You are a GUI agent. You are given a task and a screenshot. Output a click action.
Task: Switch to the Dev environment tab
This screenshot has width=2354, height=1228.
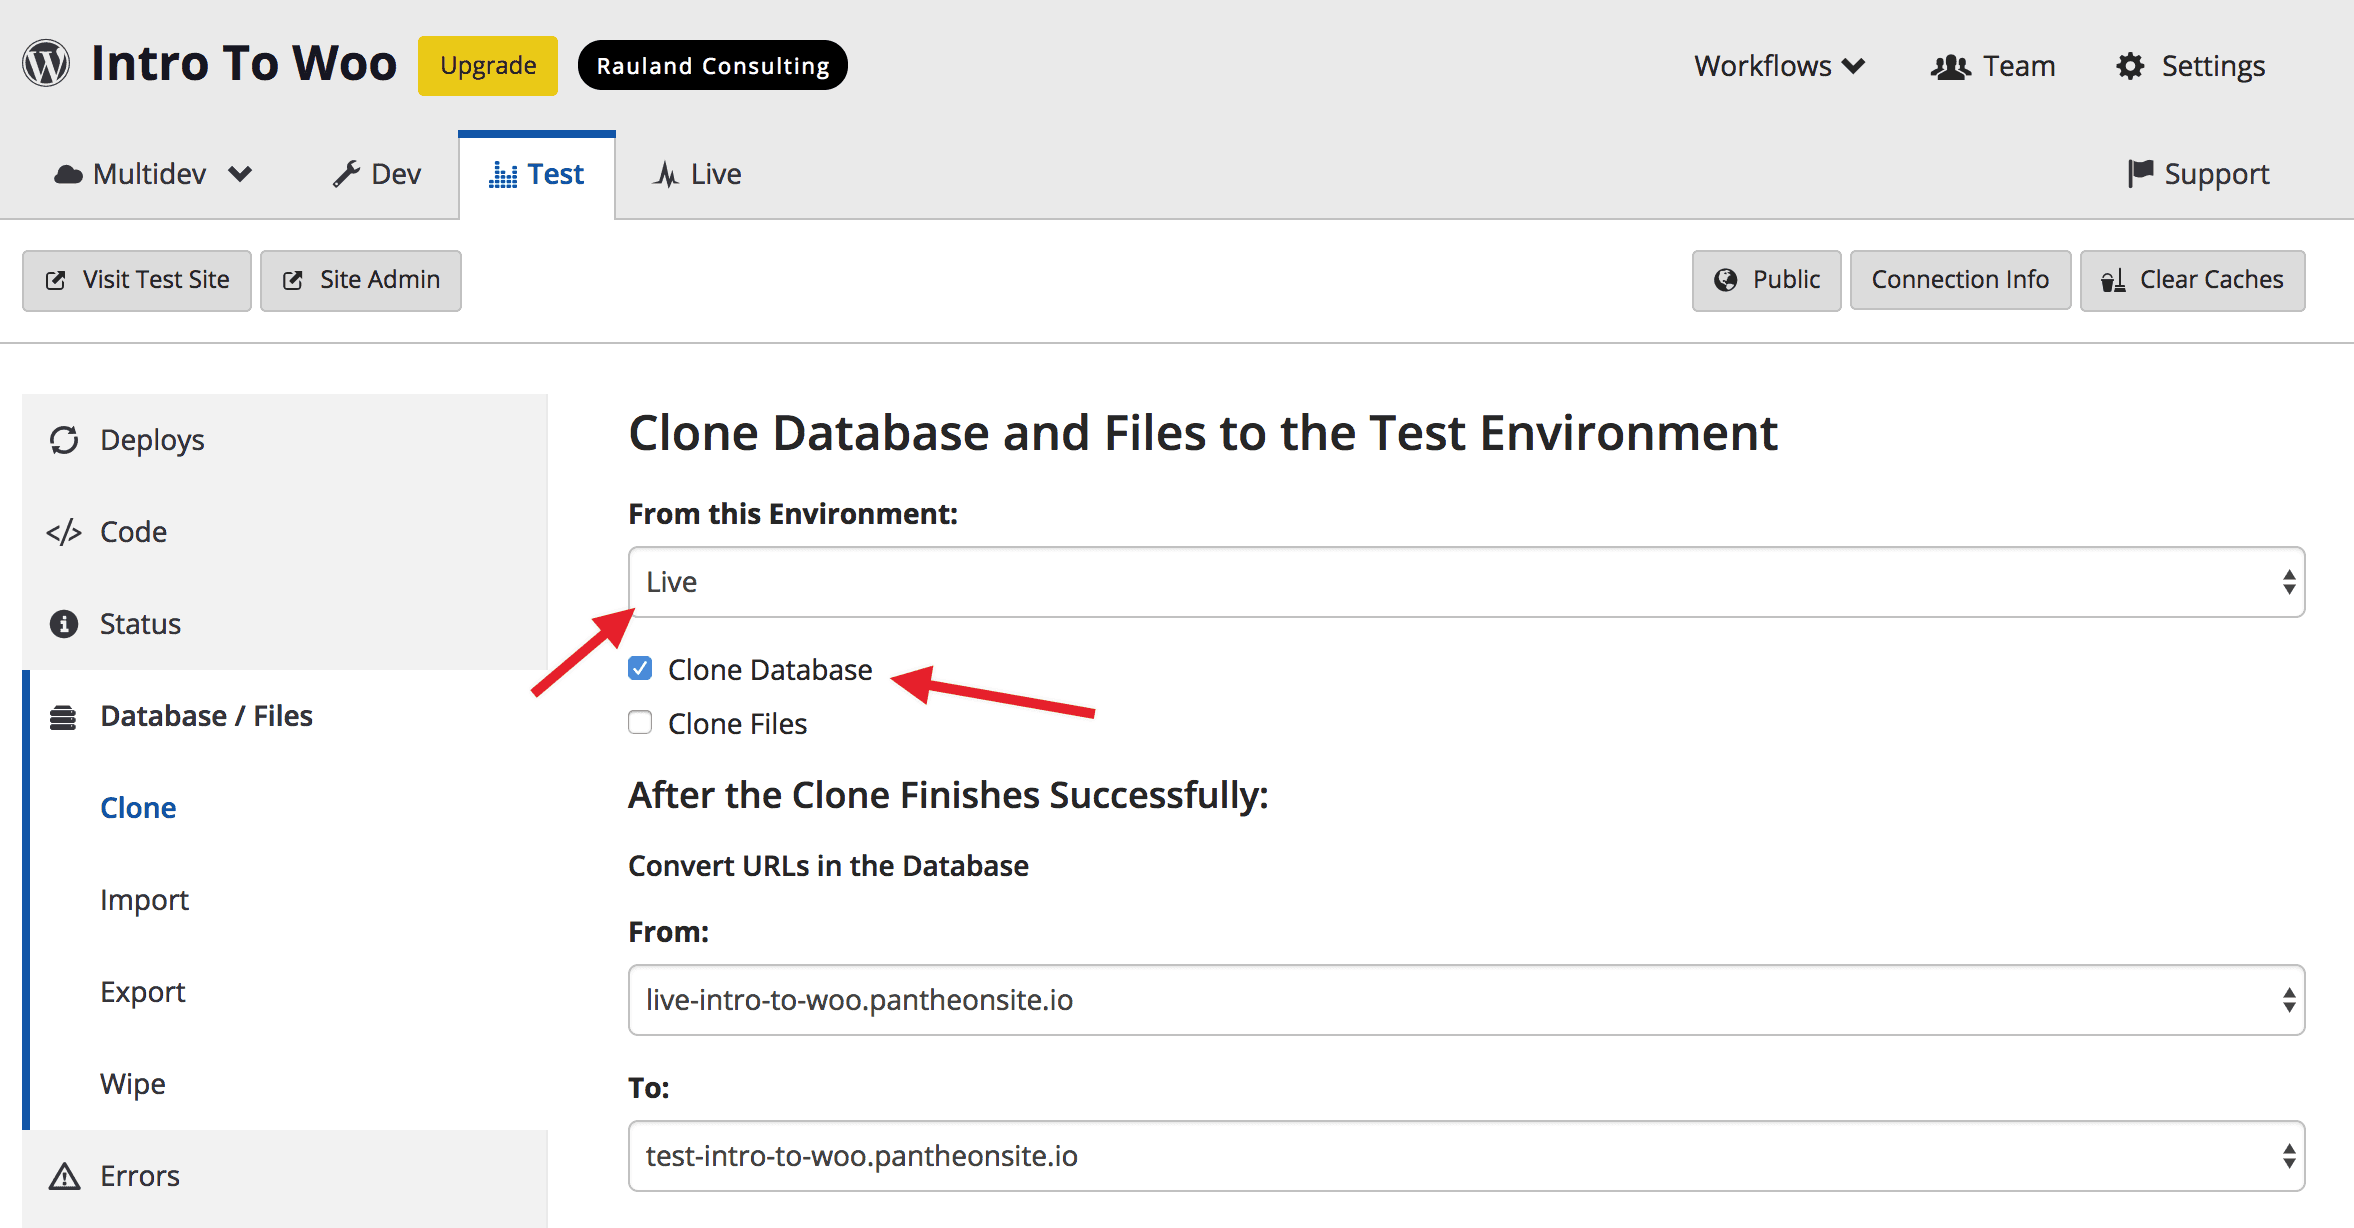tap(377, 174)
